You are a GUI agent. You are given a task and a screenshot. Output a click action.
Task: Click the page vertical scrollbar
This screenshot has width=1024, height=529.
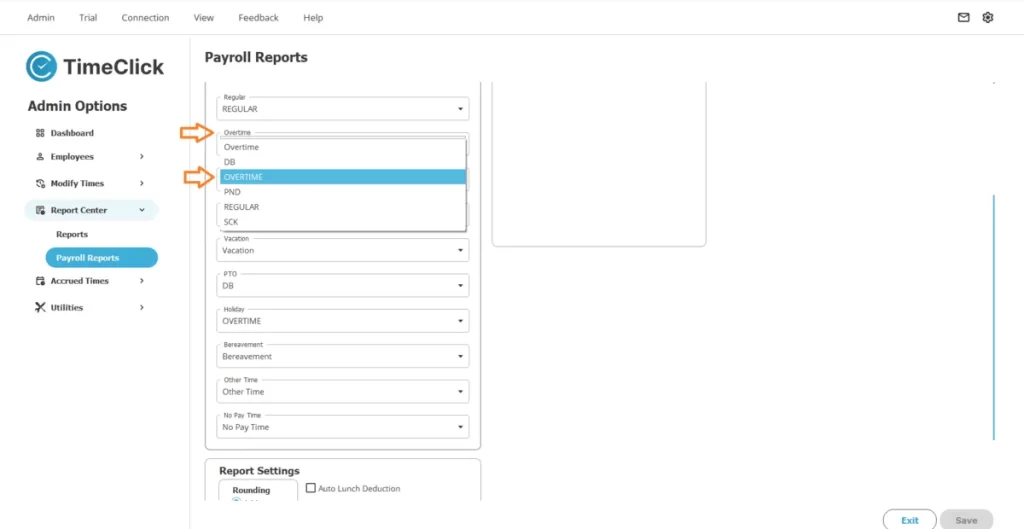[993, 317]
